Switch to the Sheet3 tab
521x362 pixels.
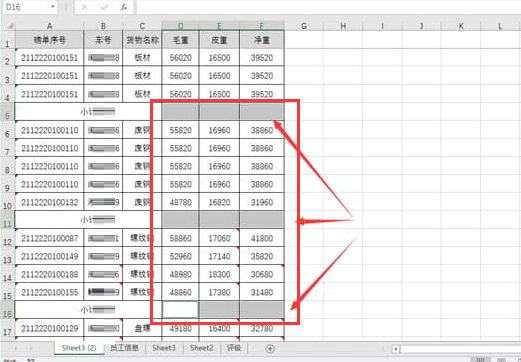click(164, 348)
